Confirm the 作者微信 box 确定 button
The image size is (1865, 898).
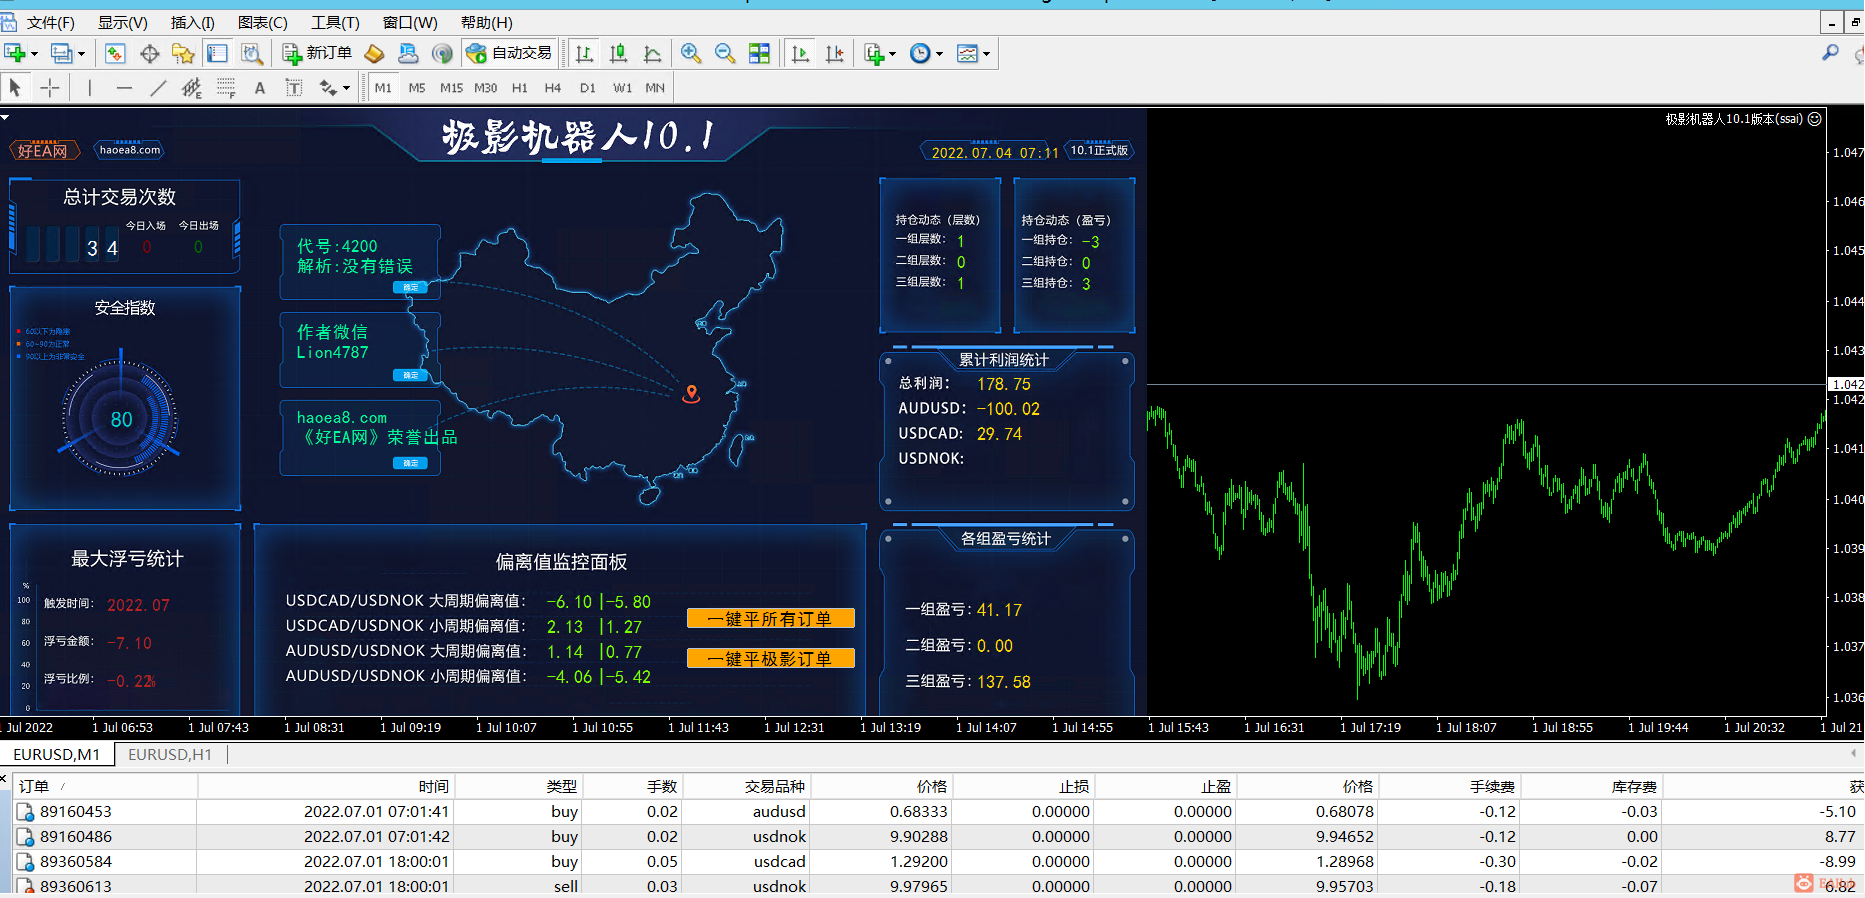(x=410, y=376)
